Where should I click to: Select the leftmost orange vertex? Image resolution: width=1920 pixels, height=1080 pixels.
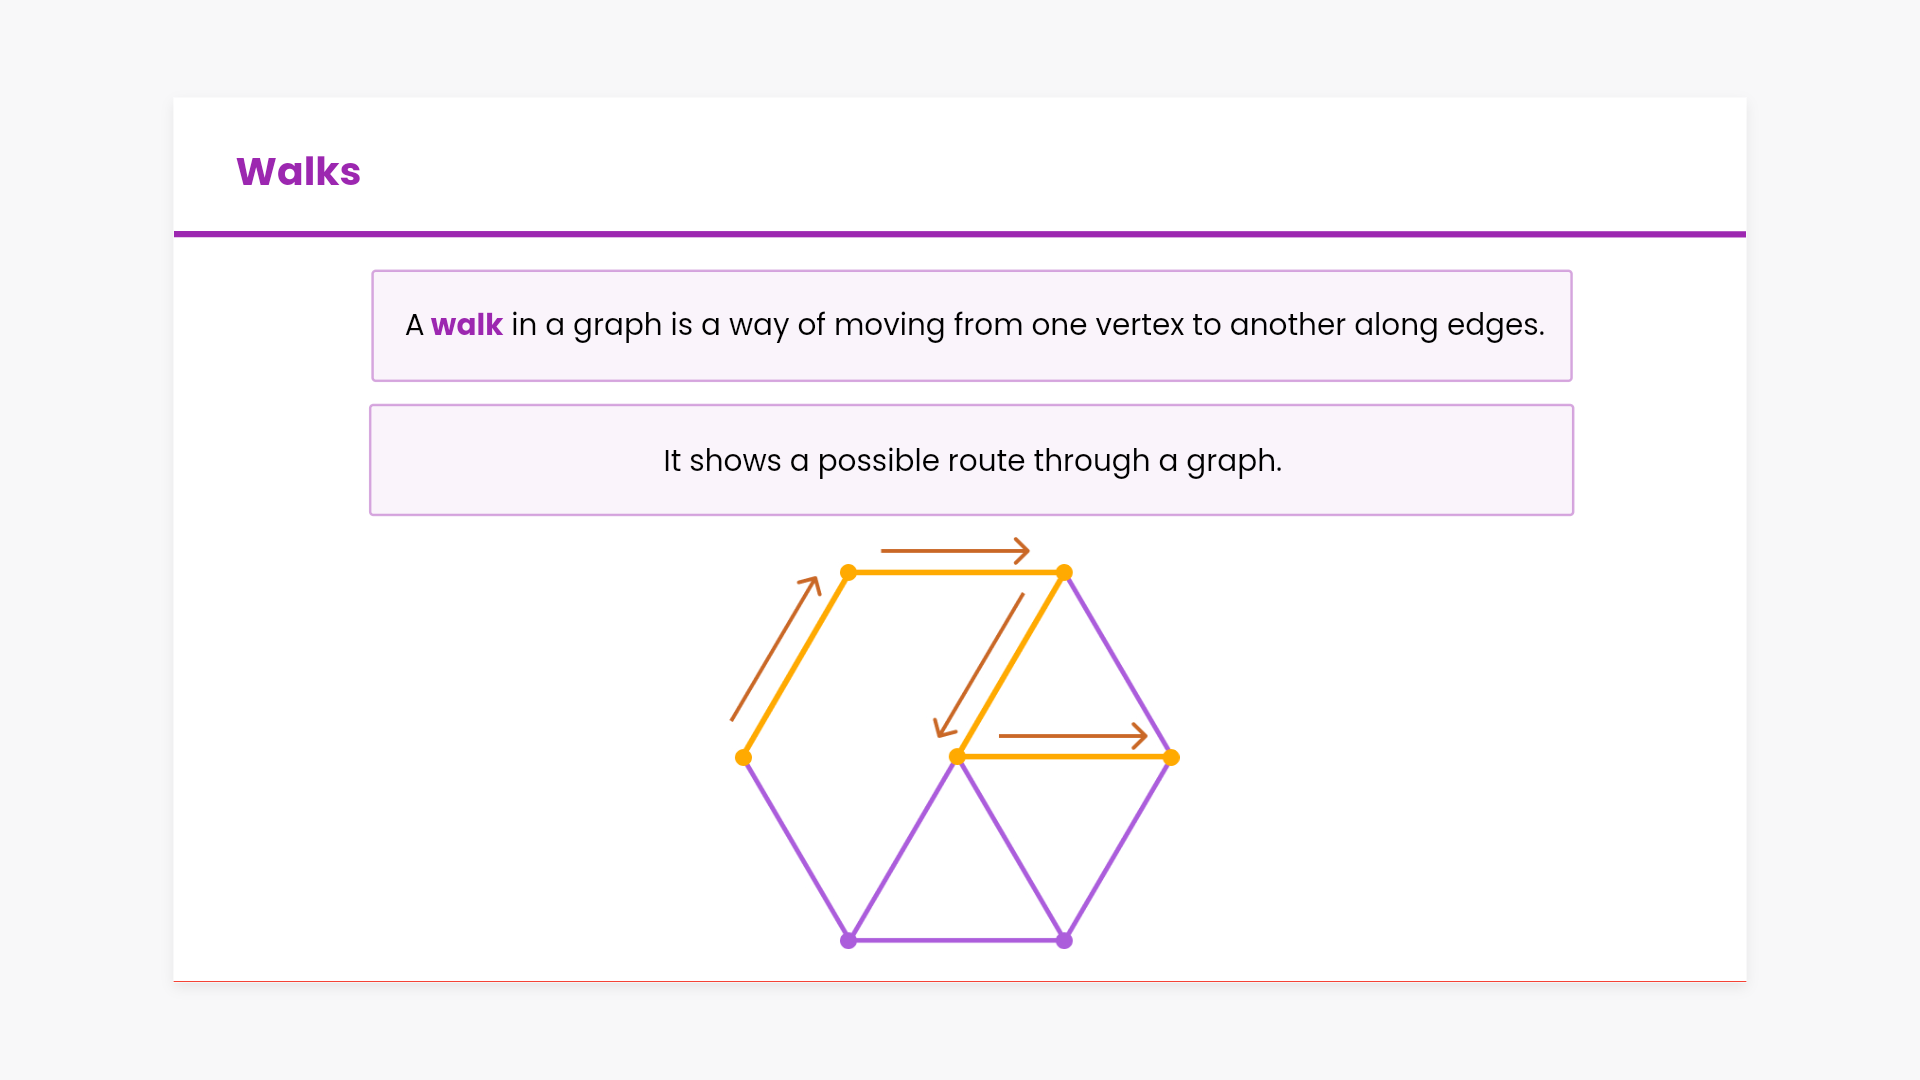point(743,758)
